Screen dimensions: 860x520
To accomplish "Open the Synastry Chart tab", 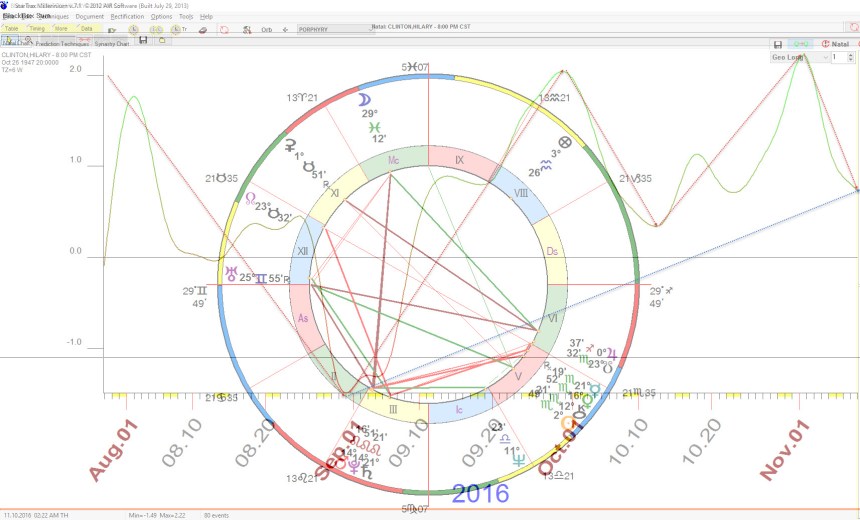I will (111, 43).
